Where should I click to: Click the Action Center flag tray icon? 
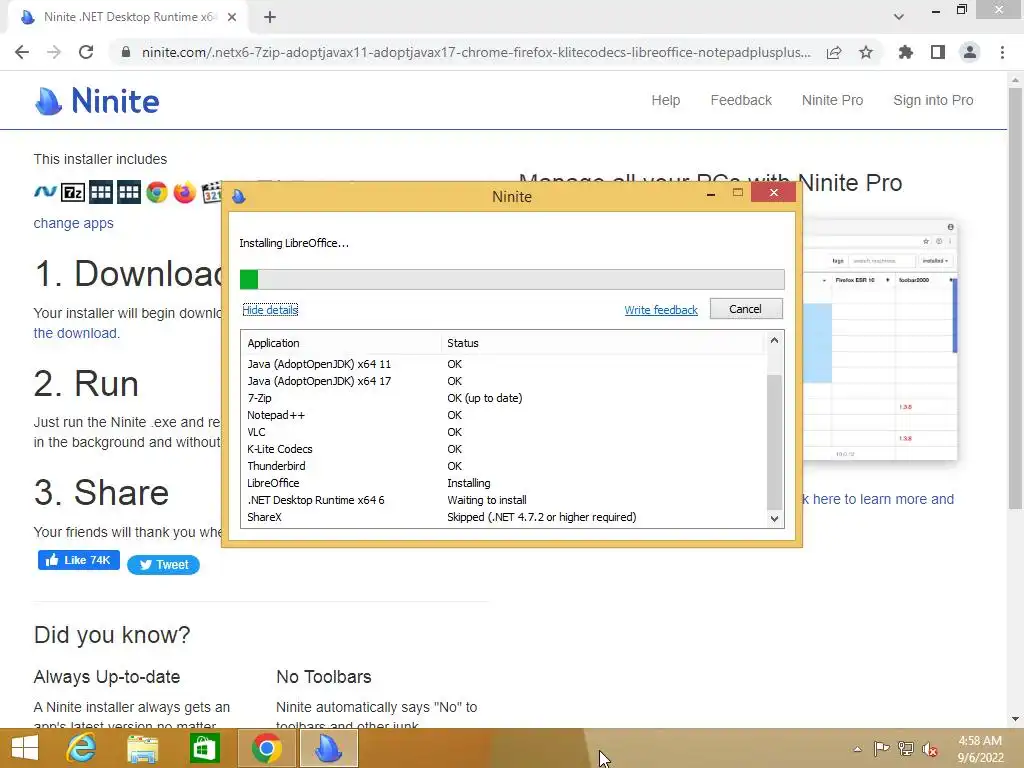click(x=881, y=749)
